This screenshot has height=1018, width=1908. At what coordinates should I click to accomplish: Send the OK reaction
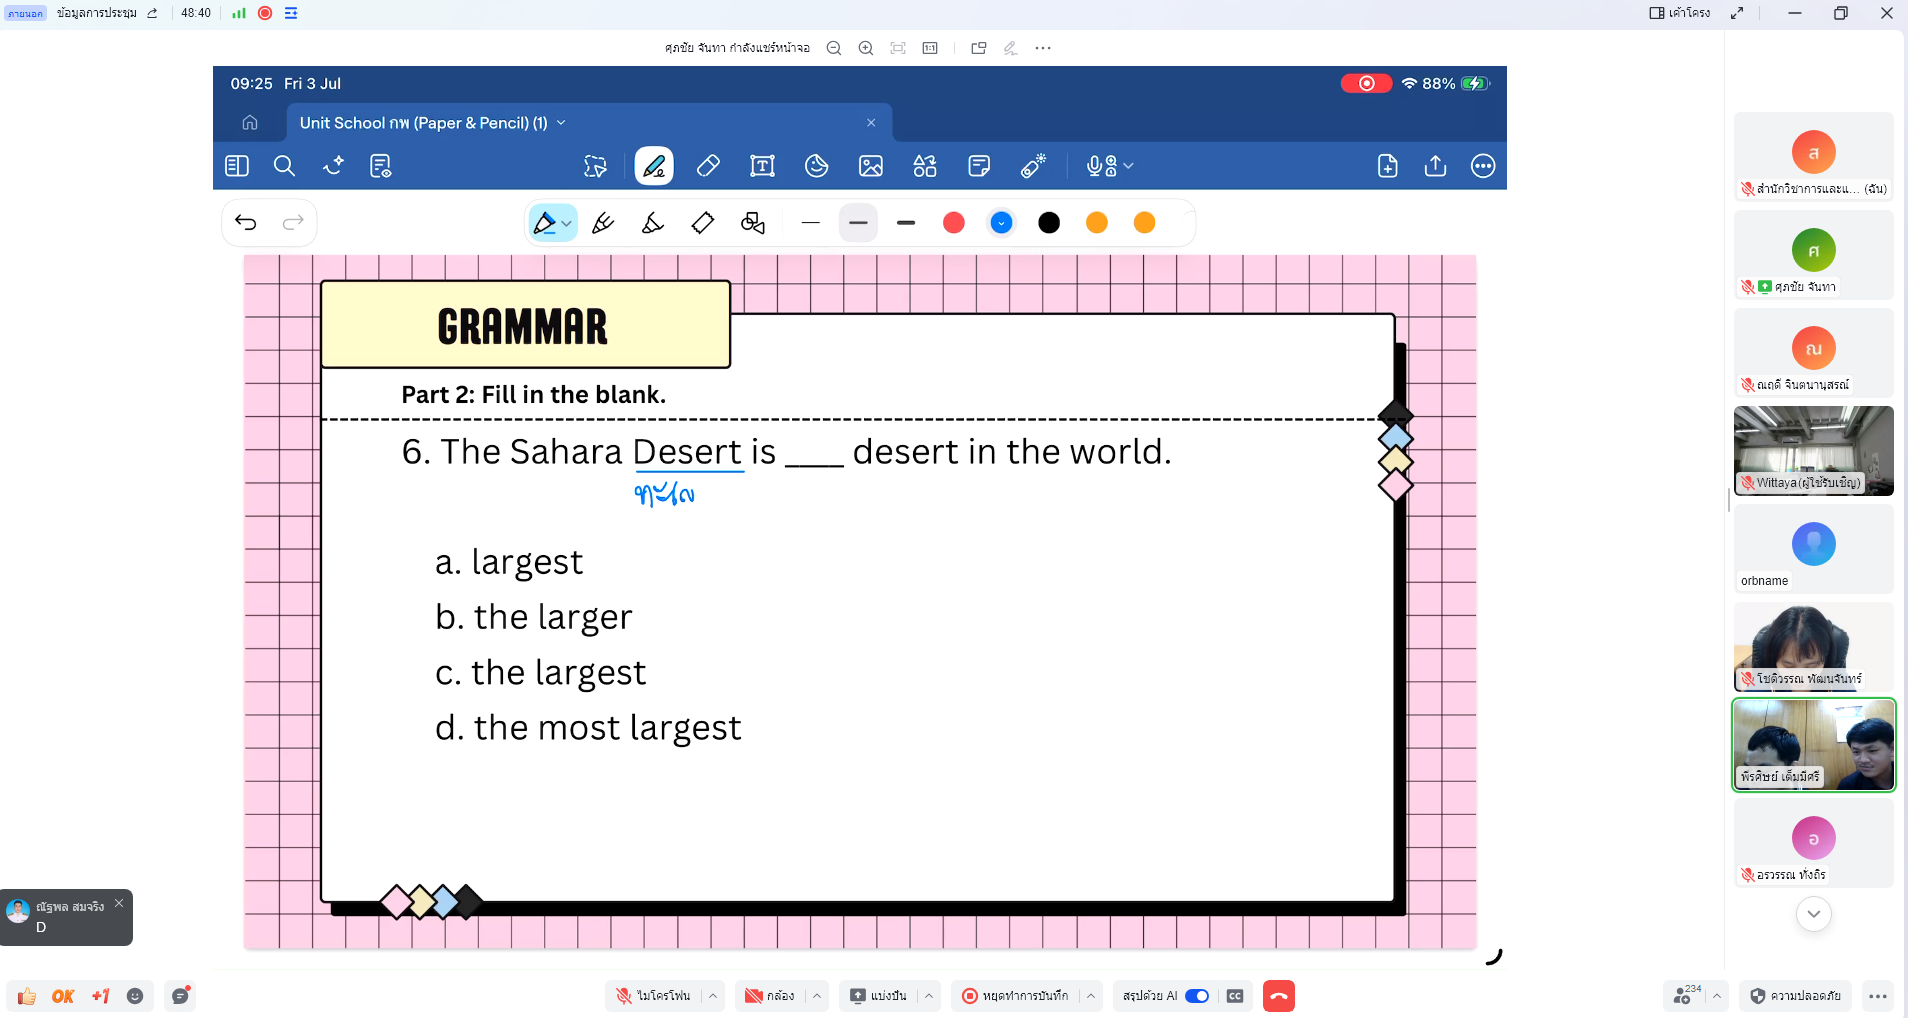[63, 996]
